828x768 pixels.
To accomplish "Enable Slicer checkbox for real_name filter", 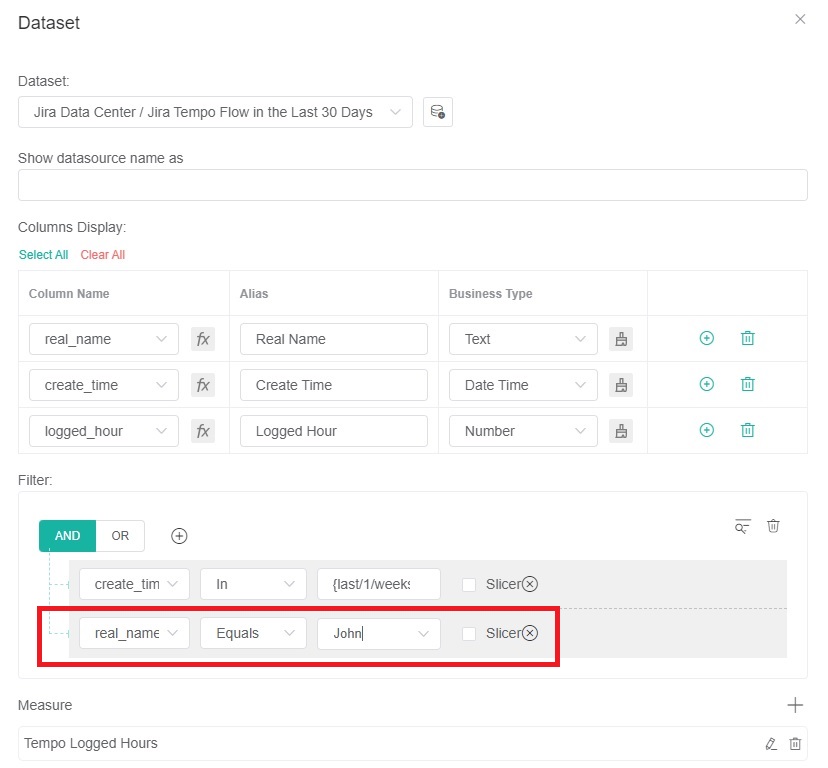I will click(469, 633).
